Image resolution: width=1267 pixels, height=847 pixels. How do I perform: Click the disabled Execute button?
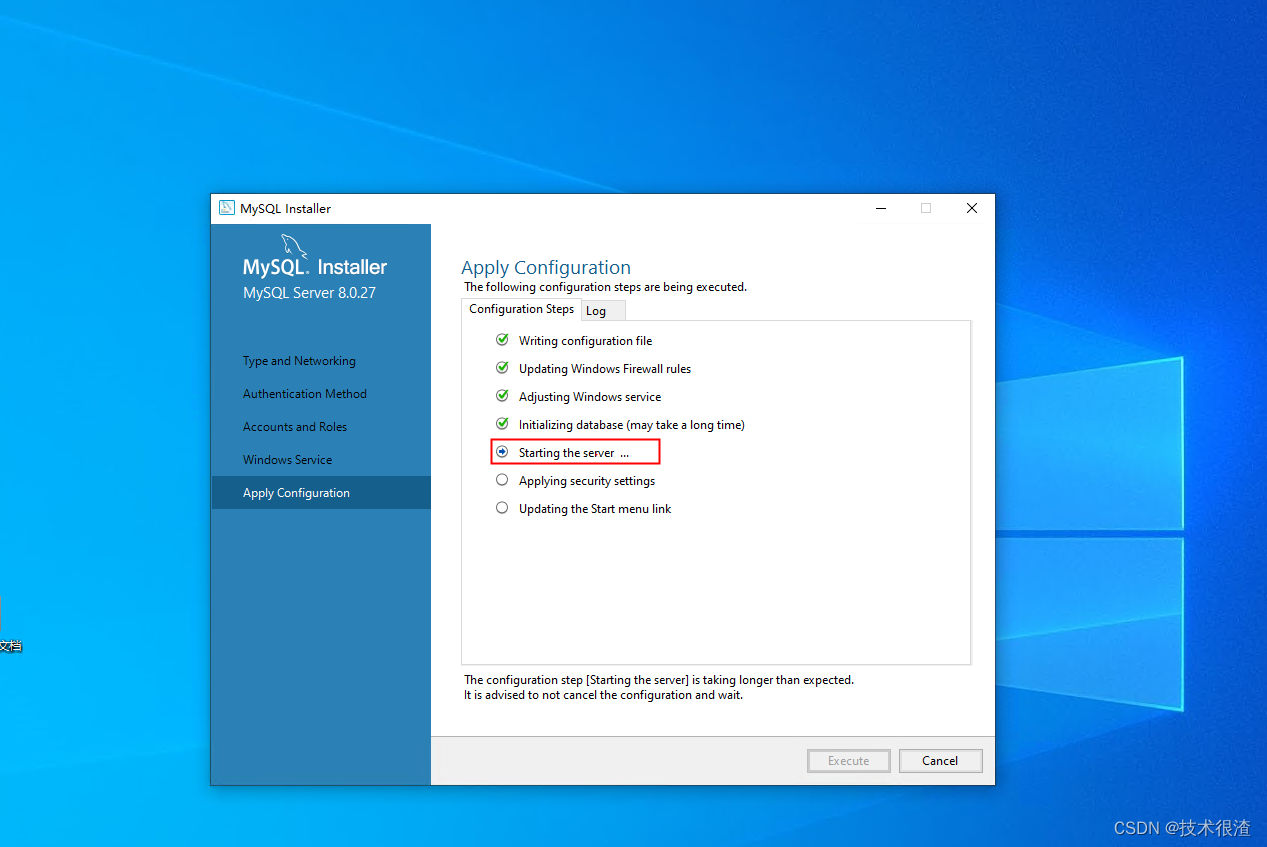click(848, 760)
